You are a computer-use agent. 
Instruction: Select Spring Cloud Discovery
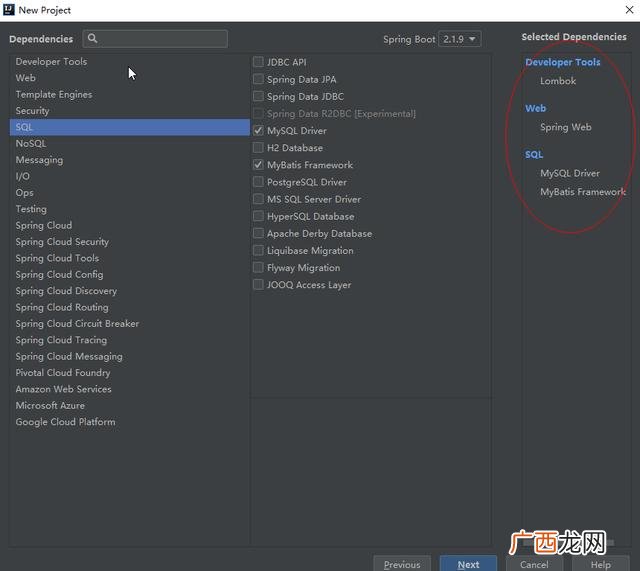129,291
